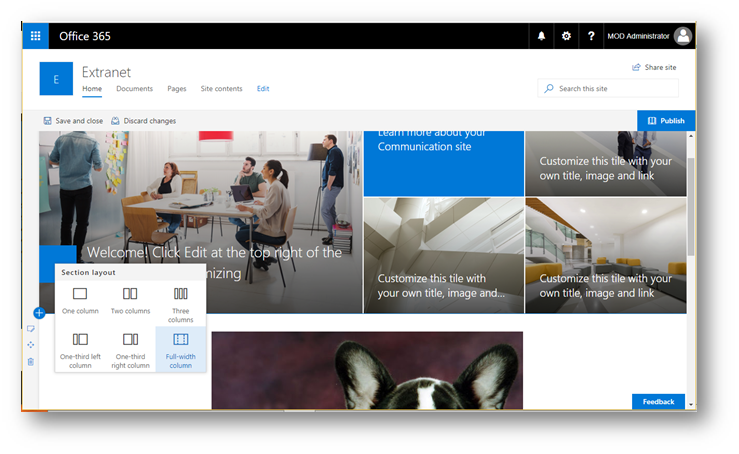Click the move section icon

click(x=31, y=345)
